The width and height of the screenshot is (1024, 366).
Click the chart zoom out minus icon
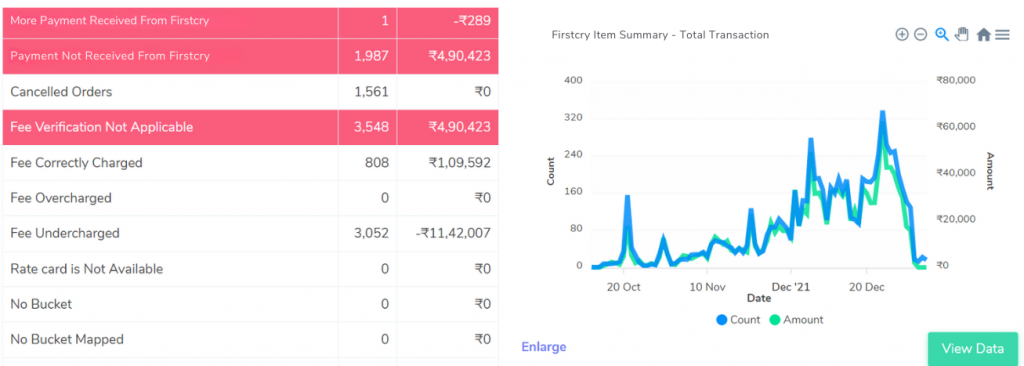920,35
